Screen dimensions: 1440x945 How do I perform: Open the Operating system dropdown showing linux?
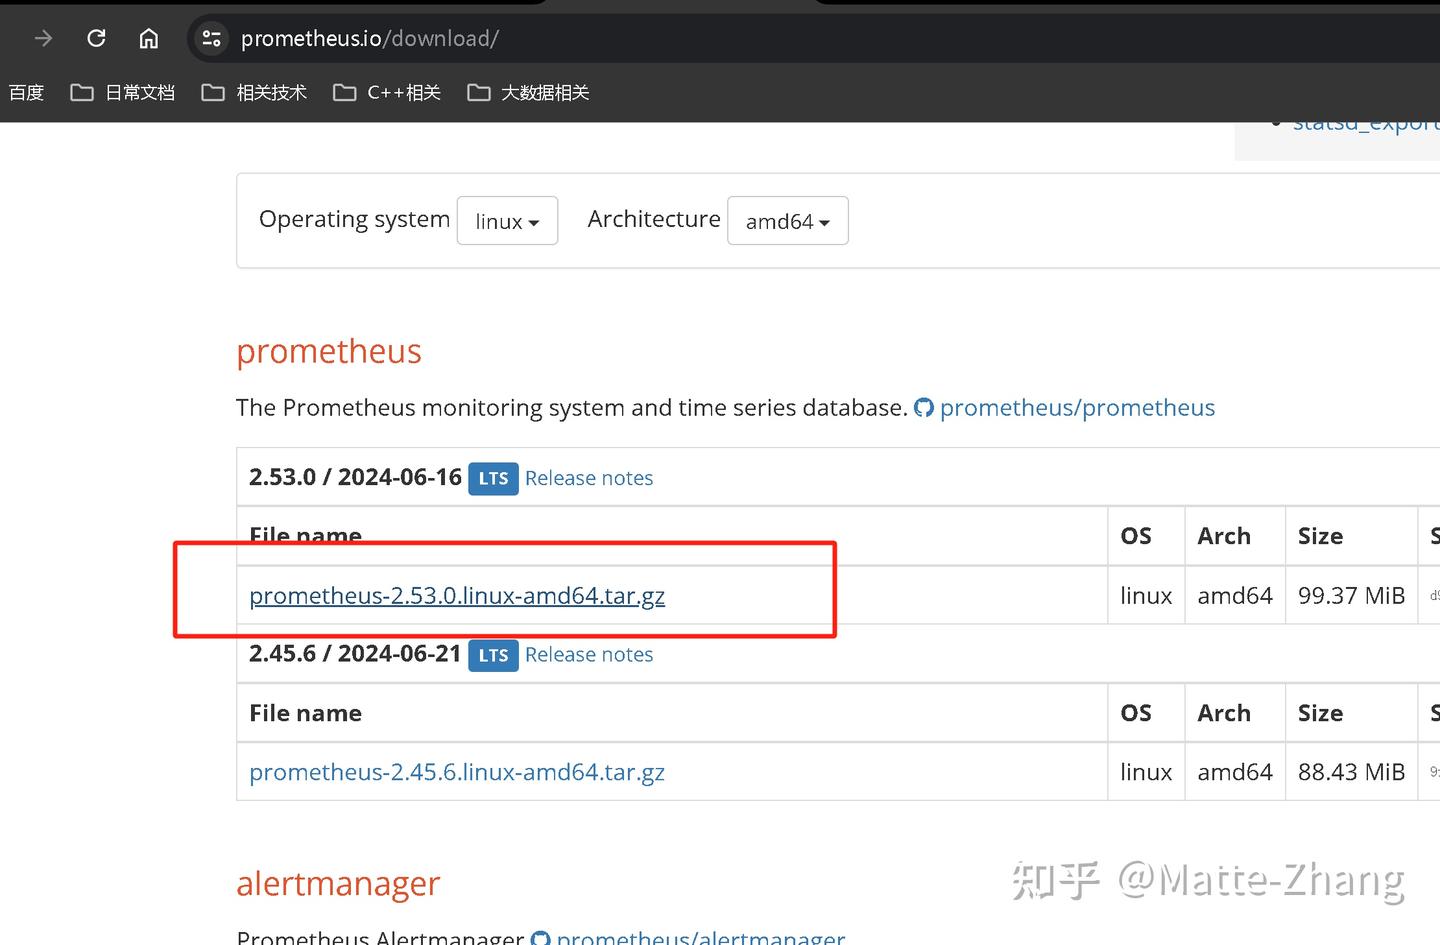(507, 220)
